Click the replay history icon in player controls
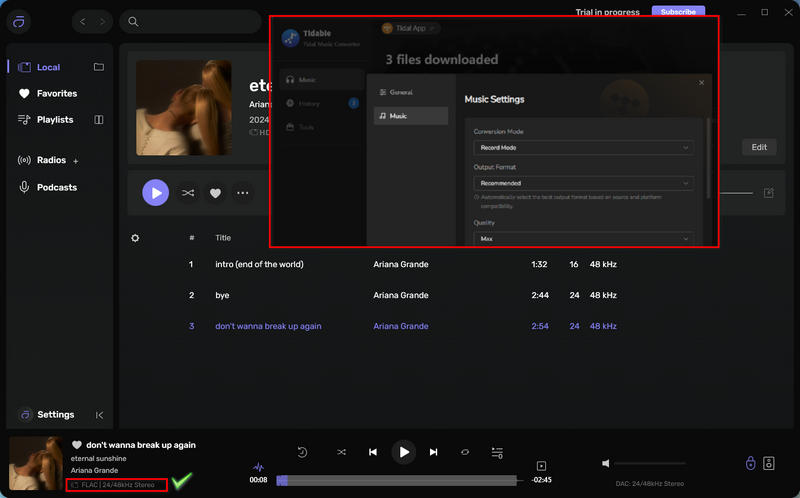The image size is (800, 498). click(302, 452)
